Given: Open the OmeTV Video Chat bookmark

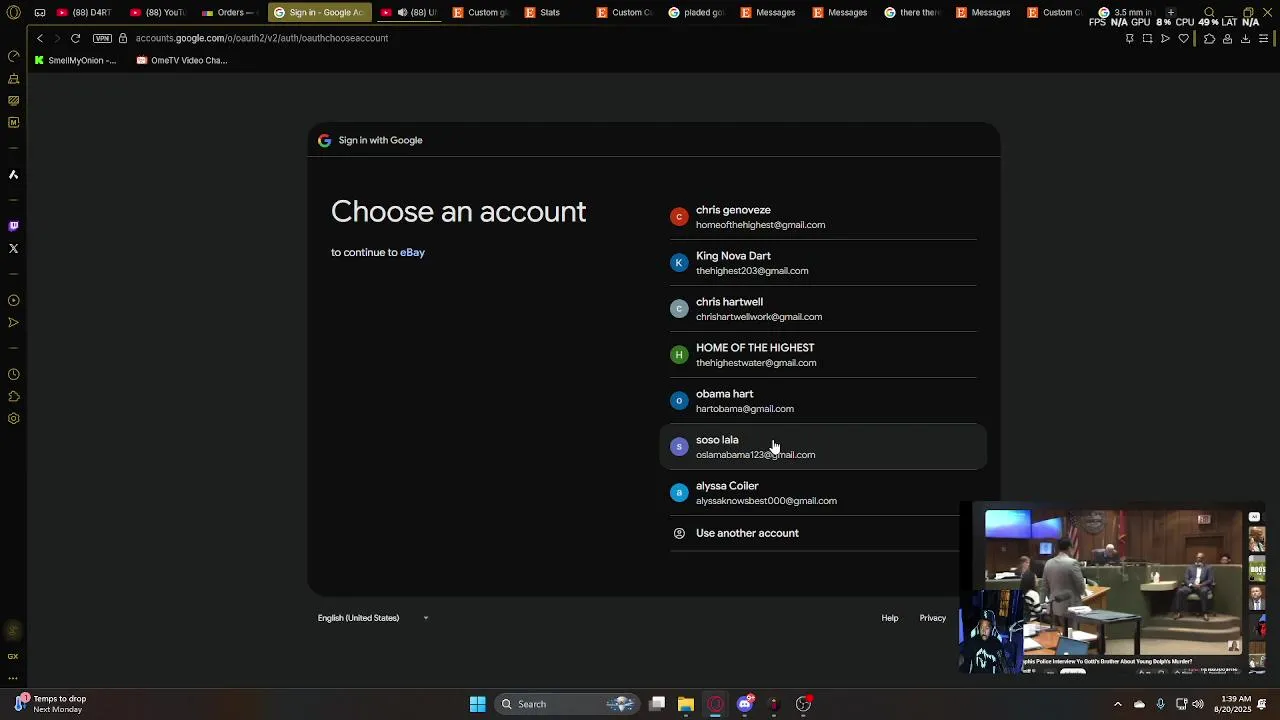Looking at the screenshot, I should 182,60.
